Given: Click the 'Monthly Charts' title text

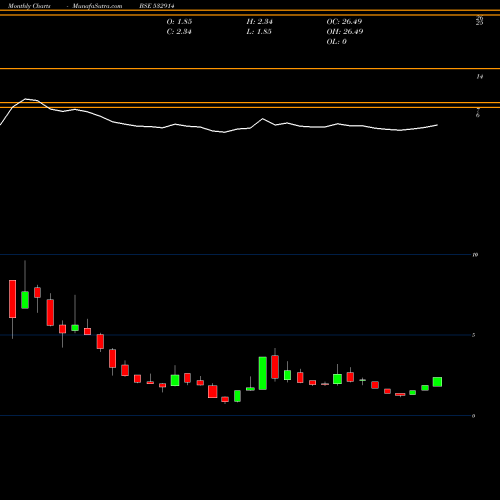Looking at the screenshot, I should point(29,6).
